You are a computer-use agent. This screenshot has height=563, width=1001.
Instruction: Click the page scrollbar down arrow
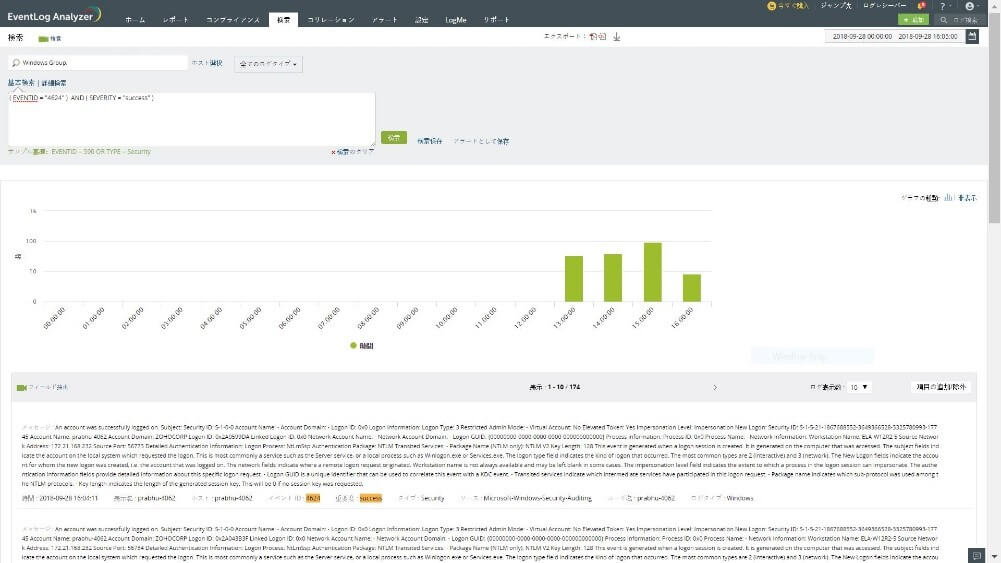point(995,557)
